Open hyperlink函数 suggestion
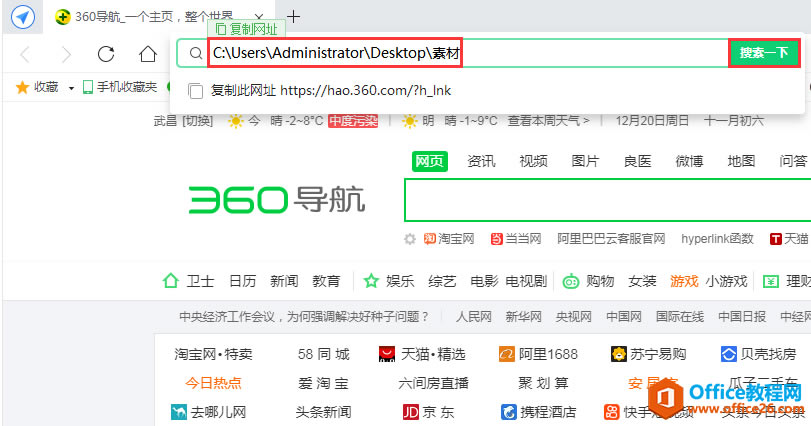 pyautogui.click(x=717, y=239)
